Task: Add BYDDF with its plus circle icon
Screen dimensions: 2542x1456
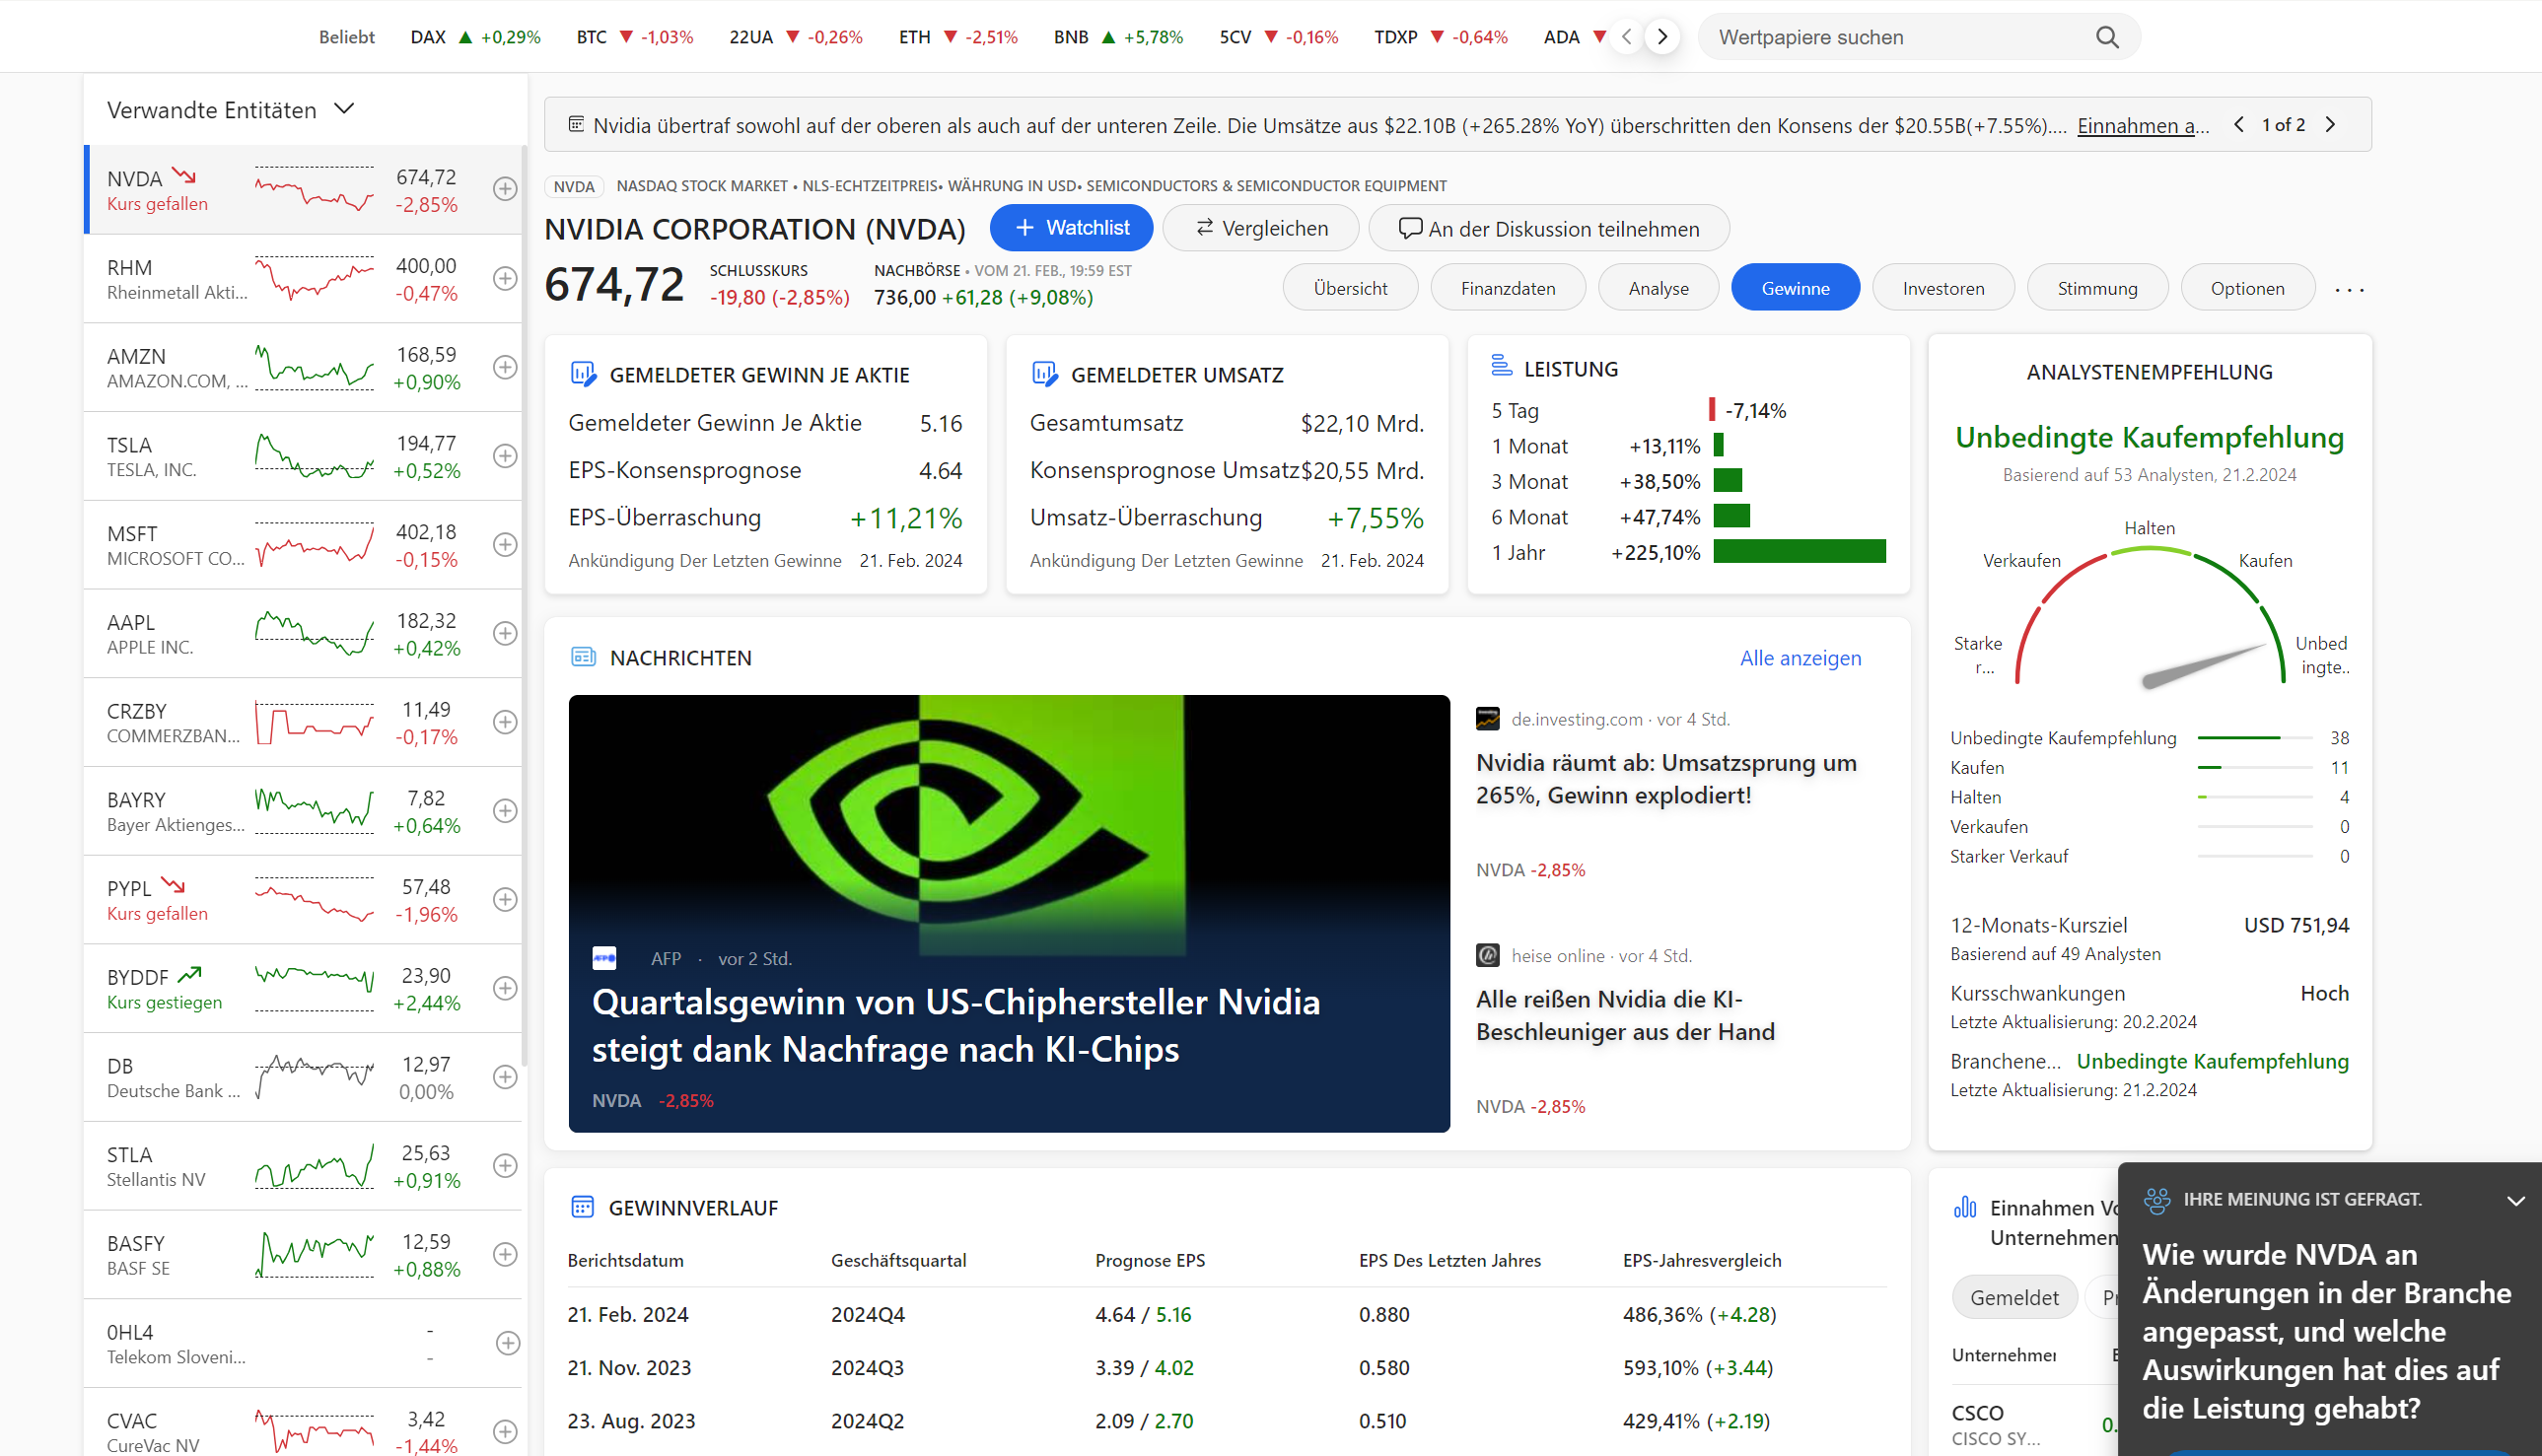Action: click(505, 988)
